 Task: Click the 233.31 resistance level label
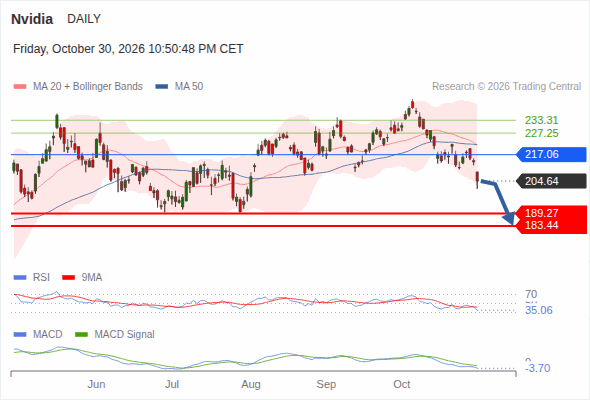coord(541,120)
